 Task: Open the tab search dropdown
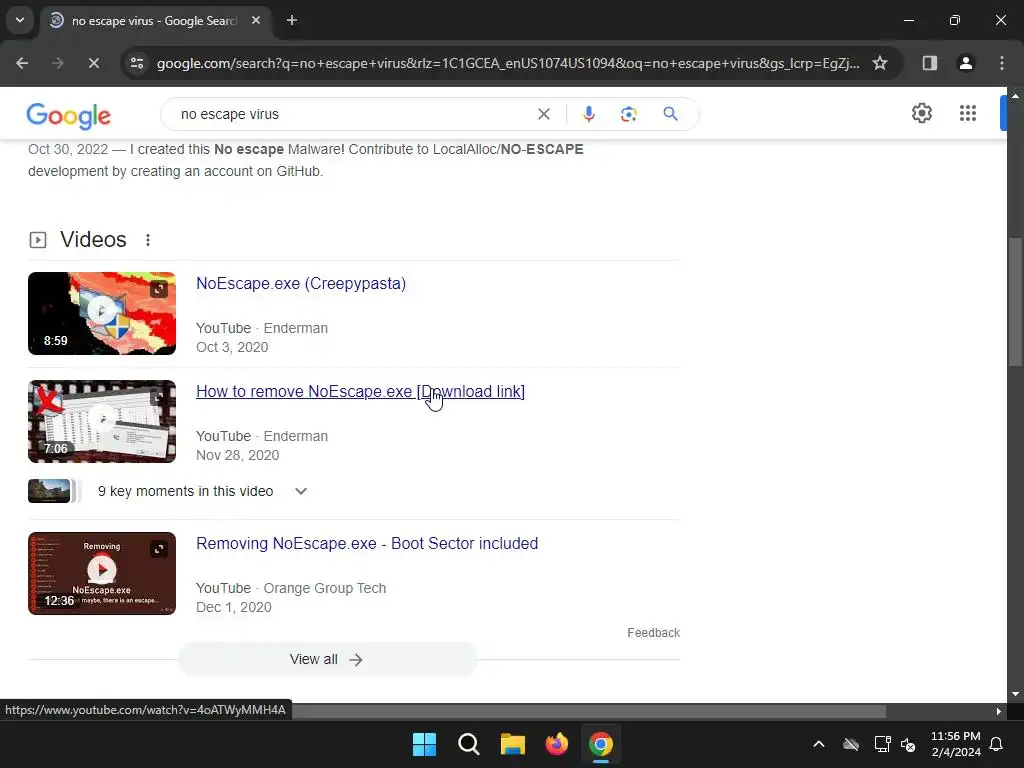coord(20,20)
